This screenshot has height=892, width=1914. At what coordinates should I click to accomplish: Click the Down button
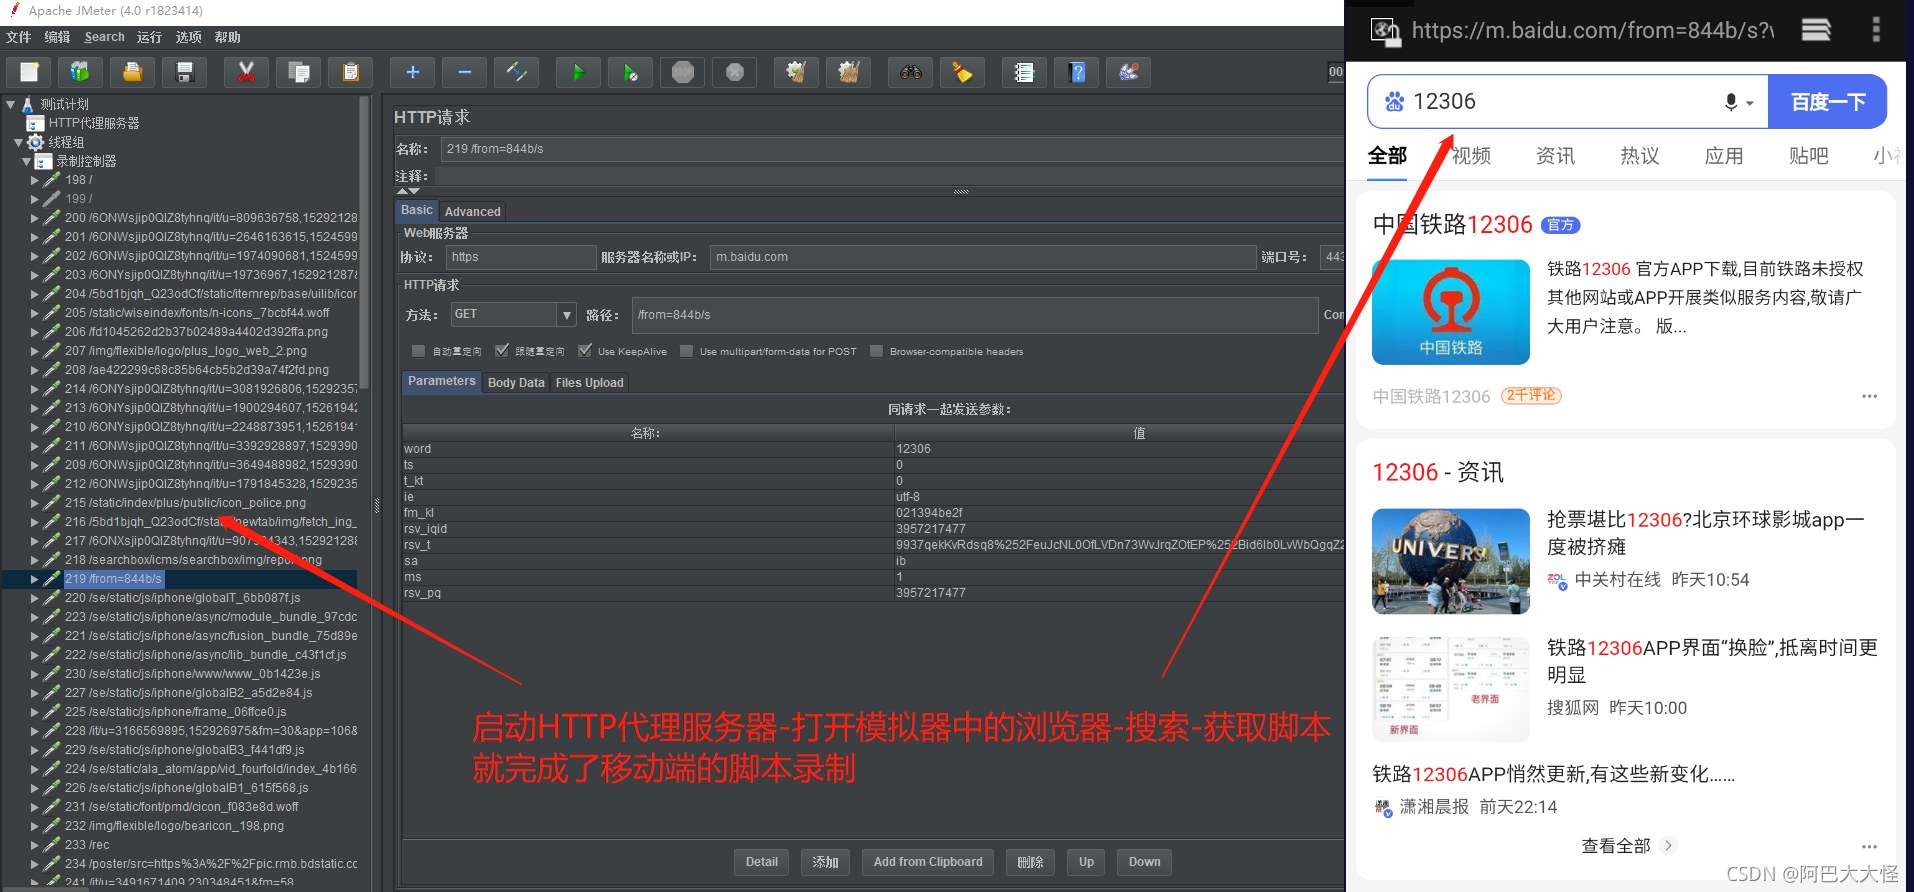1144,862
